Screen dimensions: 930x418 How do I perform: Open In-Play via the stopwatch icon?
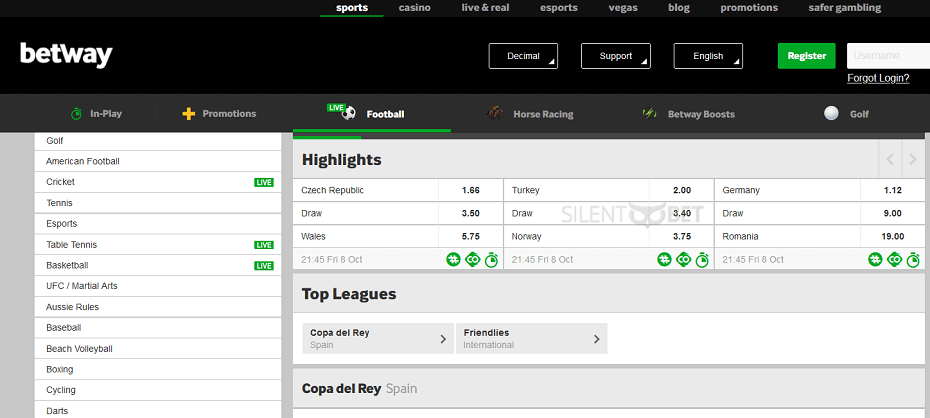pyautogui.click(x=76, y=113)
